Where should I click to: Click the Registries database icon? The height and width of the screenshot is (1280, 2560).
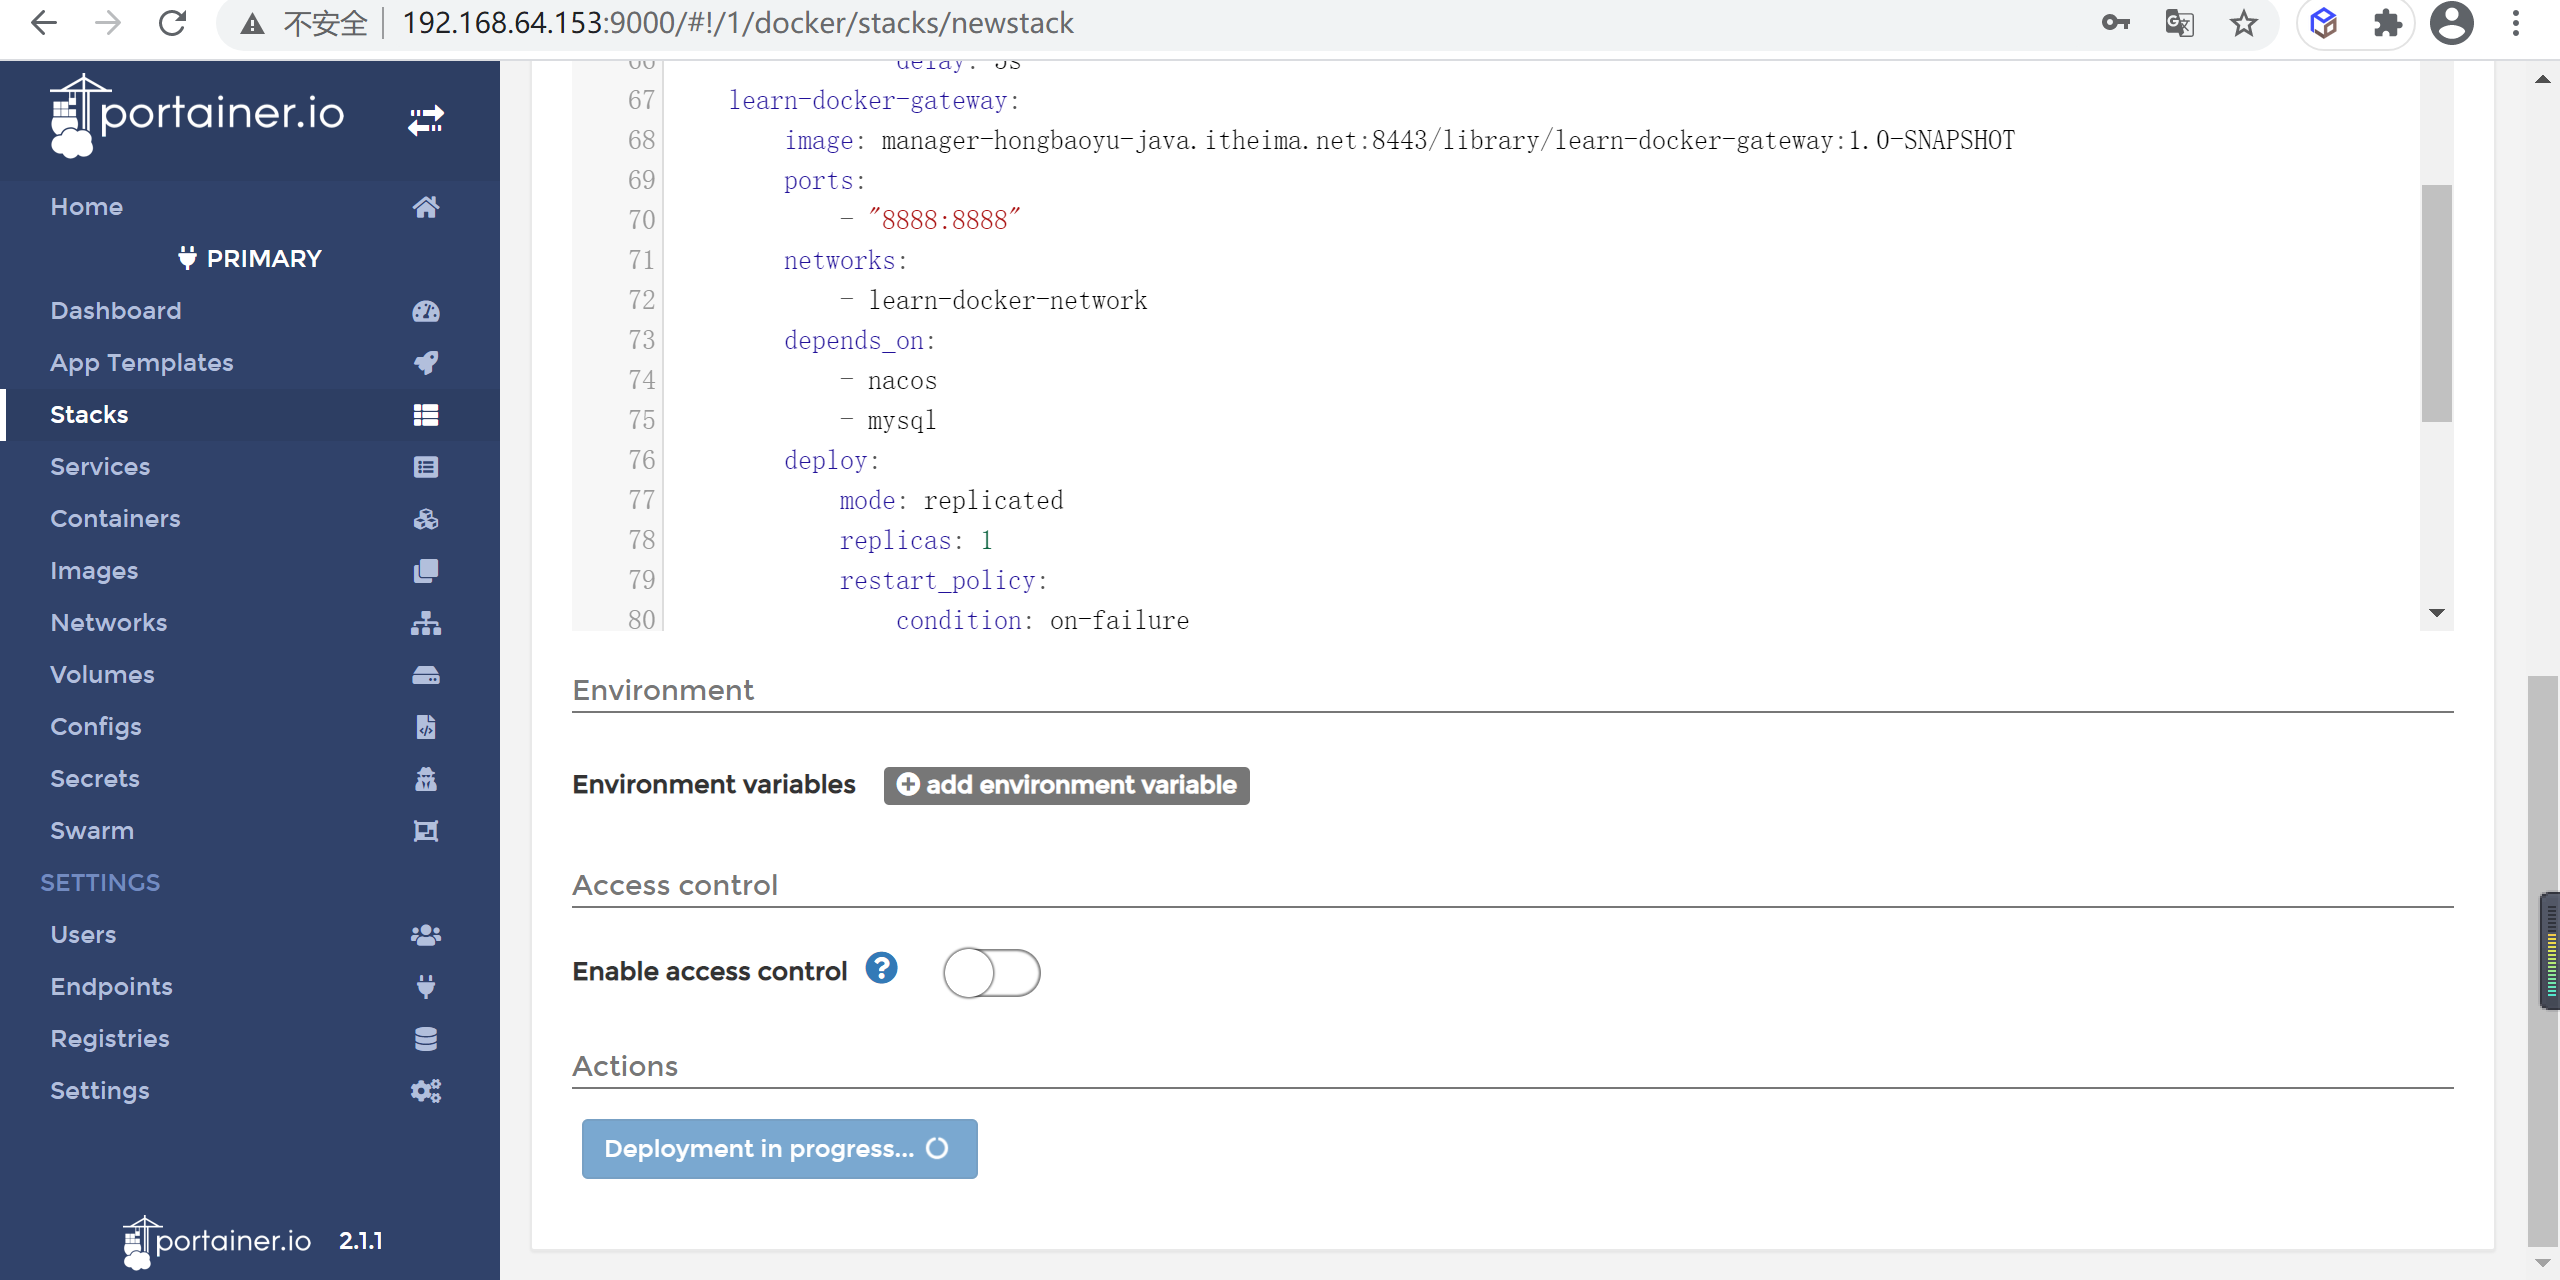click(425, 1039)
